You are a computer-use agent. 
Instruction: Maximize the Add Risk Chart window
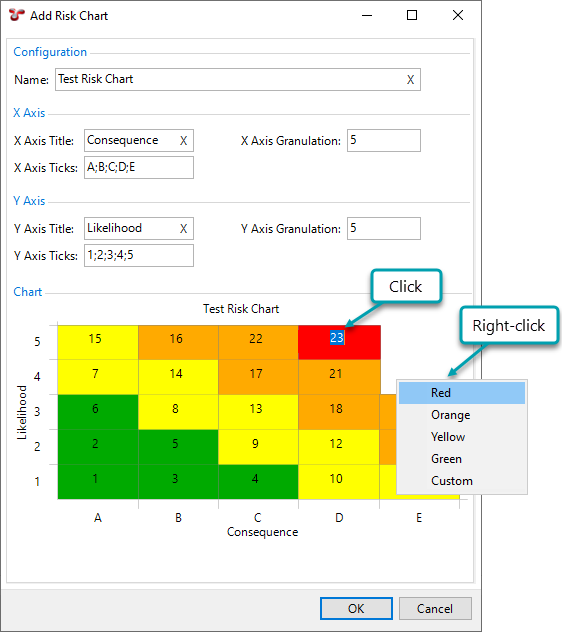(x=412, y=15)
